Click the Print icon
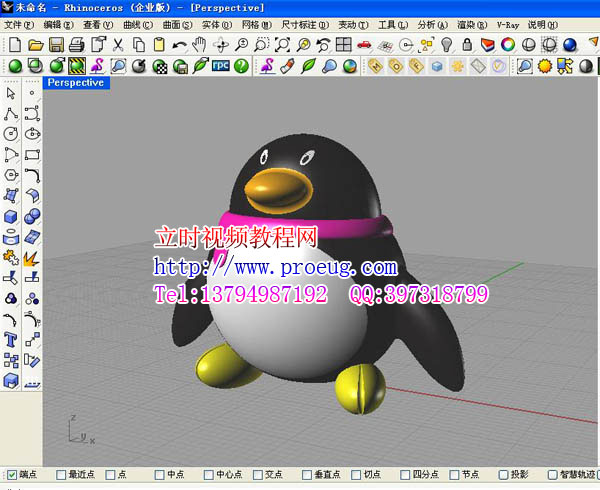The image size is (600, 490). (x=77, y=45)
